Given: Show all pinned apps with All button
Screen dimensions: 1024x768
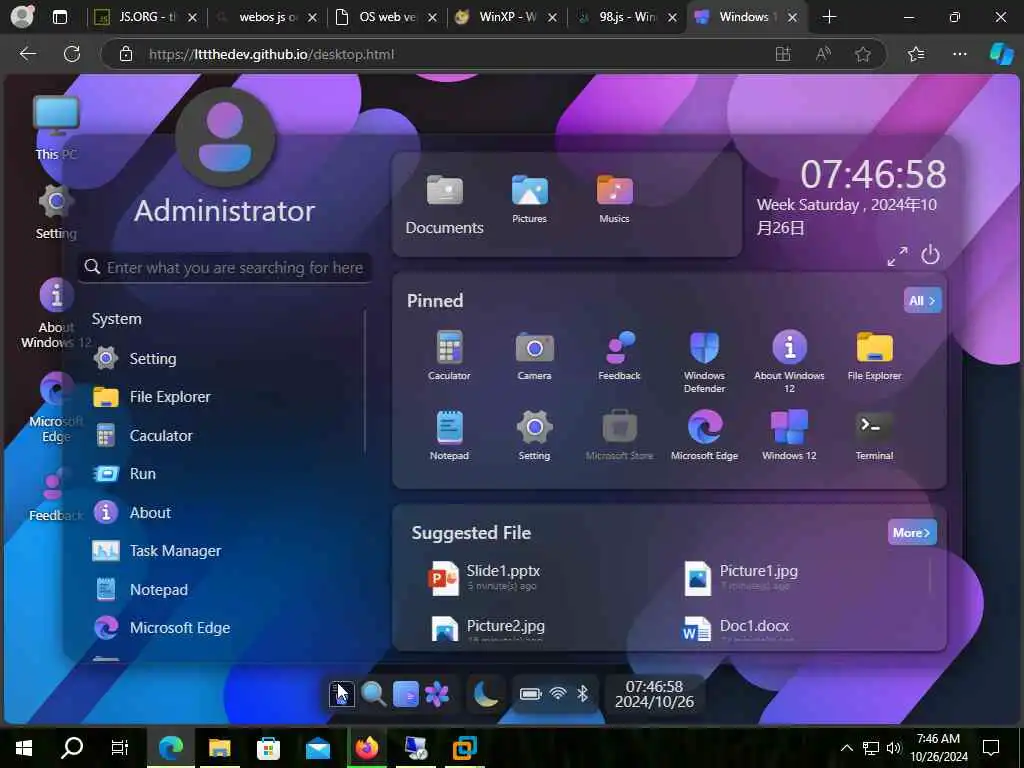Looking at the screenshot, I should pyautogui.click(x=922, y=300).
